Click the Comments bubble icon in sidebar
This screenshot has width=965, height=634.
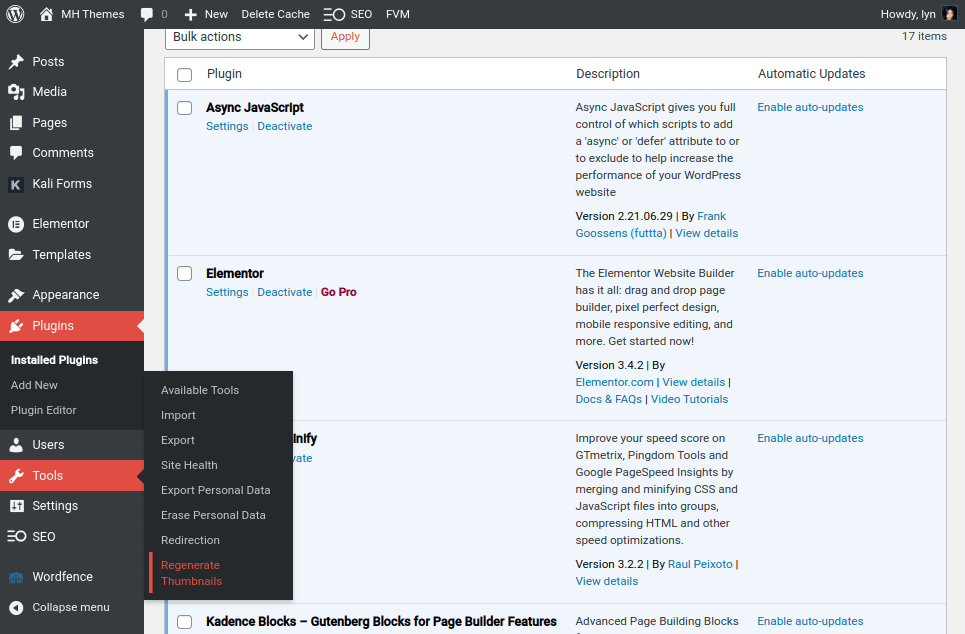[x=17, y=153]
